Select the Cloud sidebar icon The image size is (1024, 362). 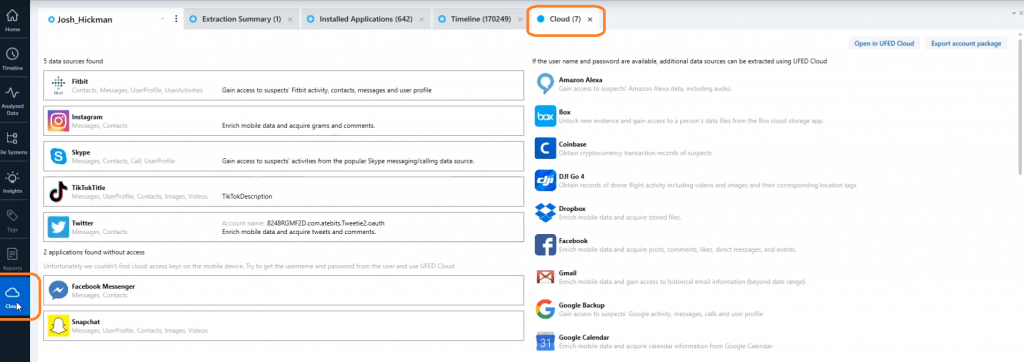12,297
